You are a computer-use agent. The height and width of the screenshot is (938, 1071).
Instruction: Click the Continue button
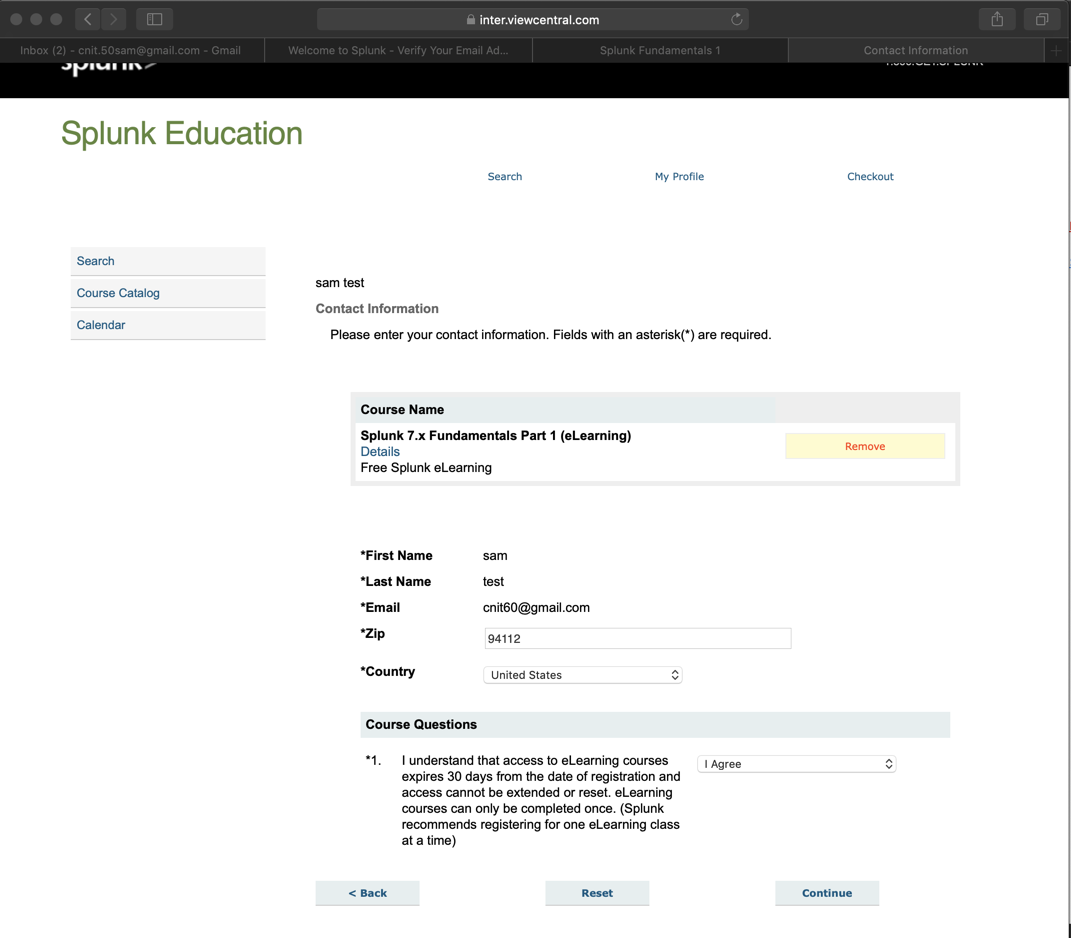(827, 893)
